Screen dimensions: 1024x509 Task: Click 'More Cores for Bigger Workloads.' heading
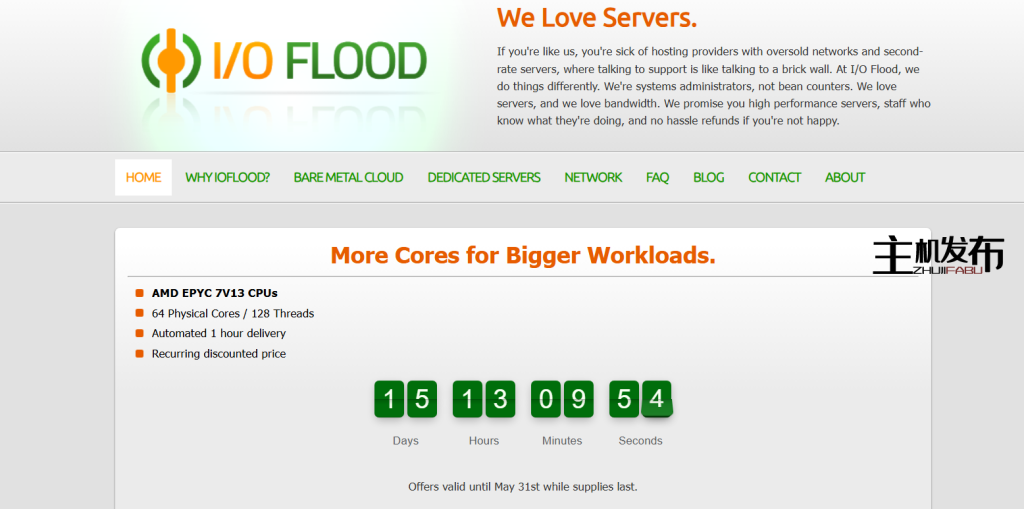(523, 255)
